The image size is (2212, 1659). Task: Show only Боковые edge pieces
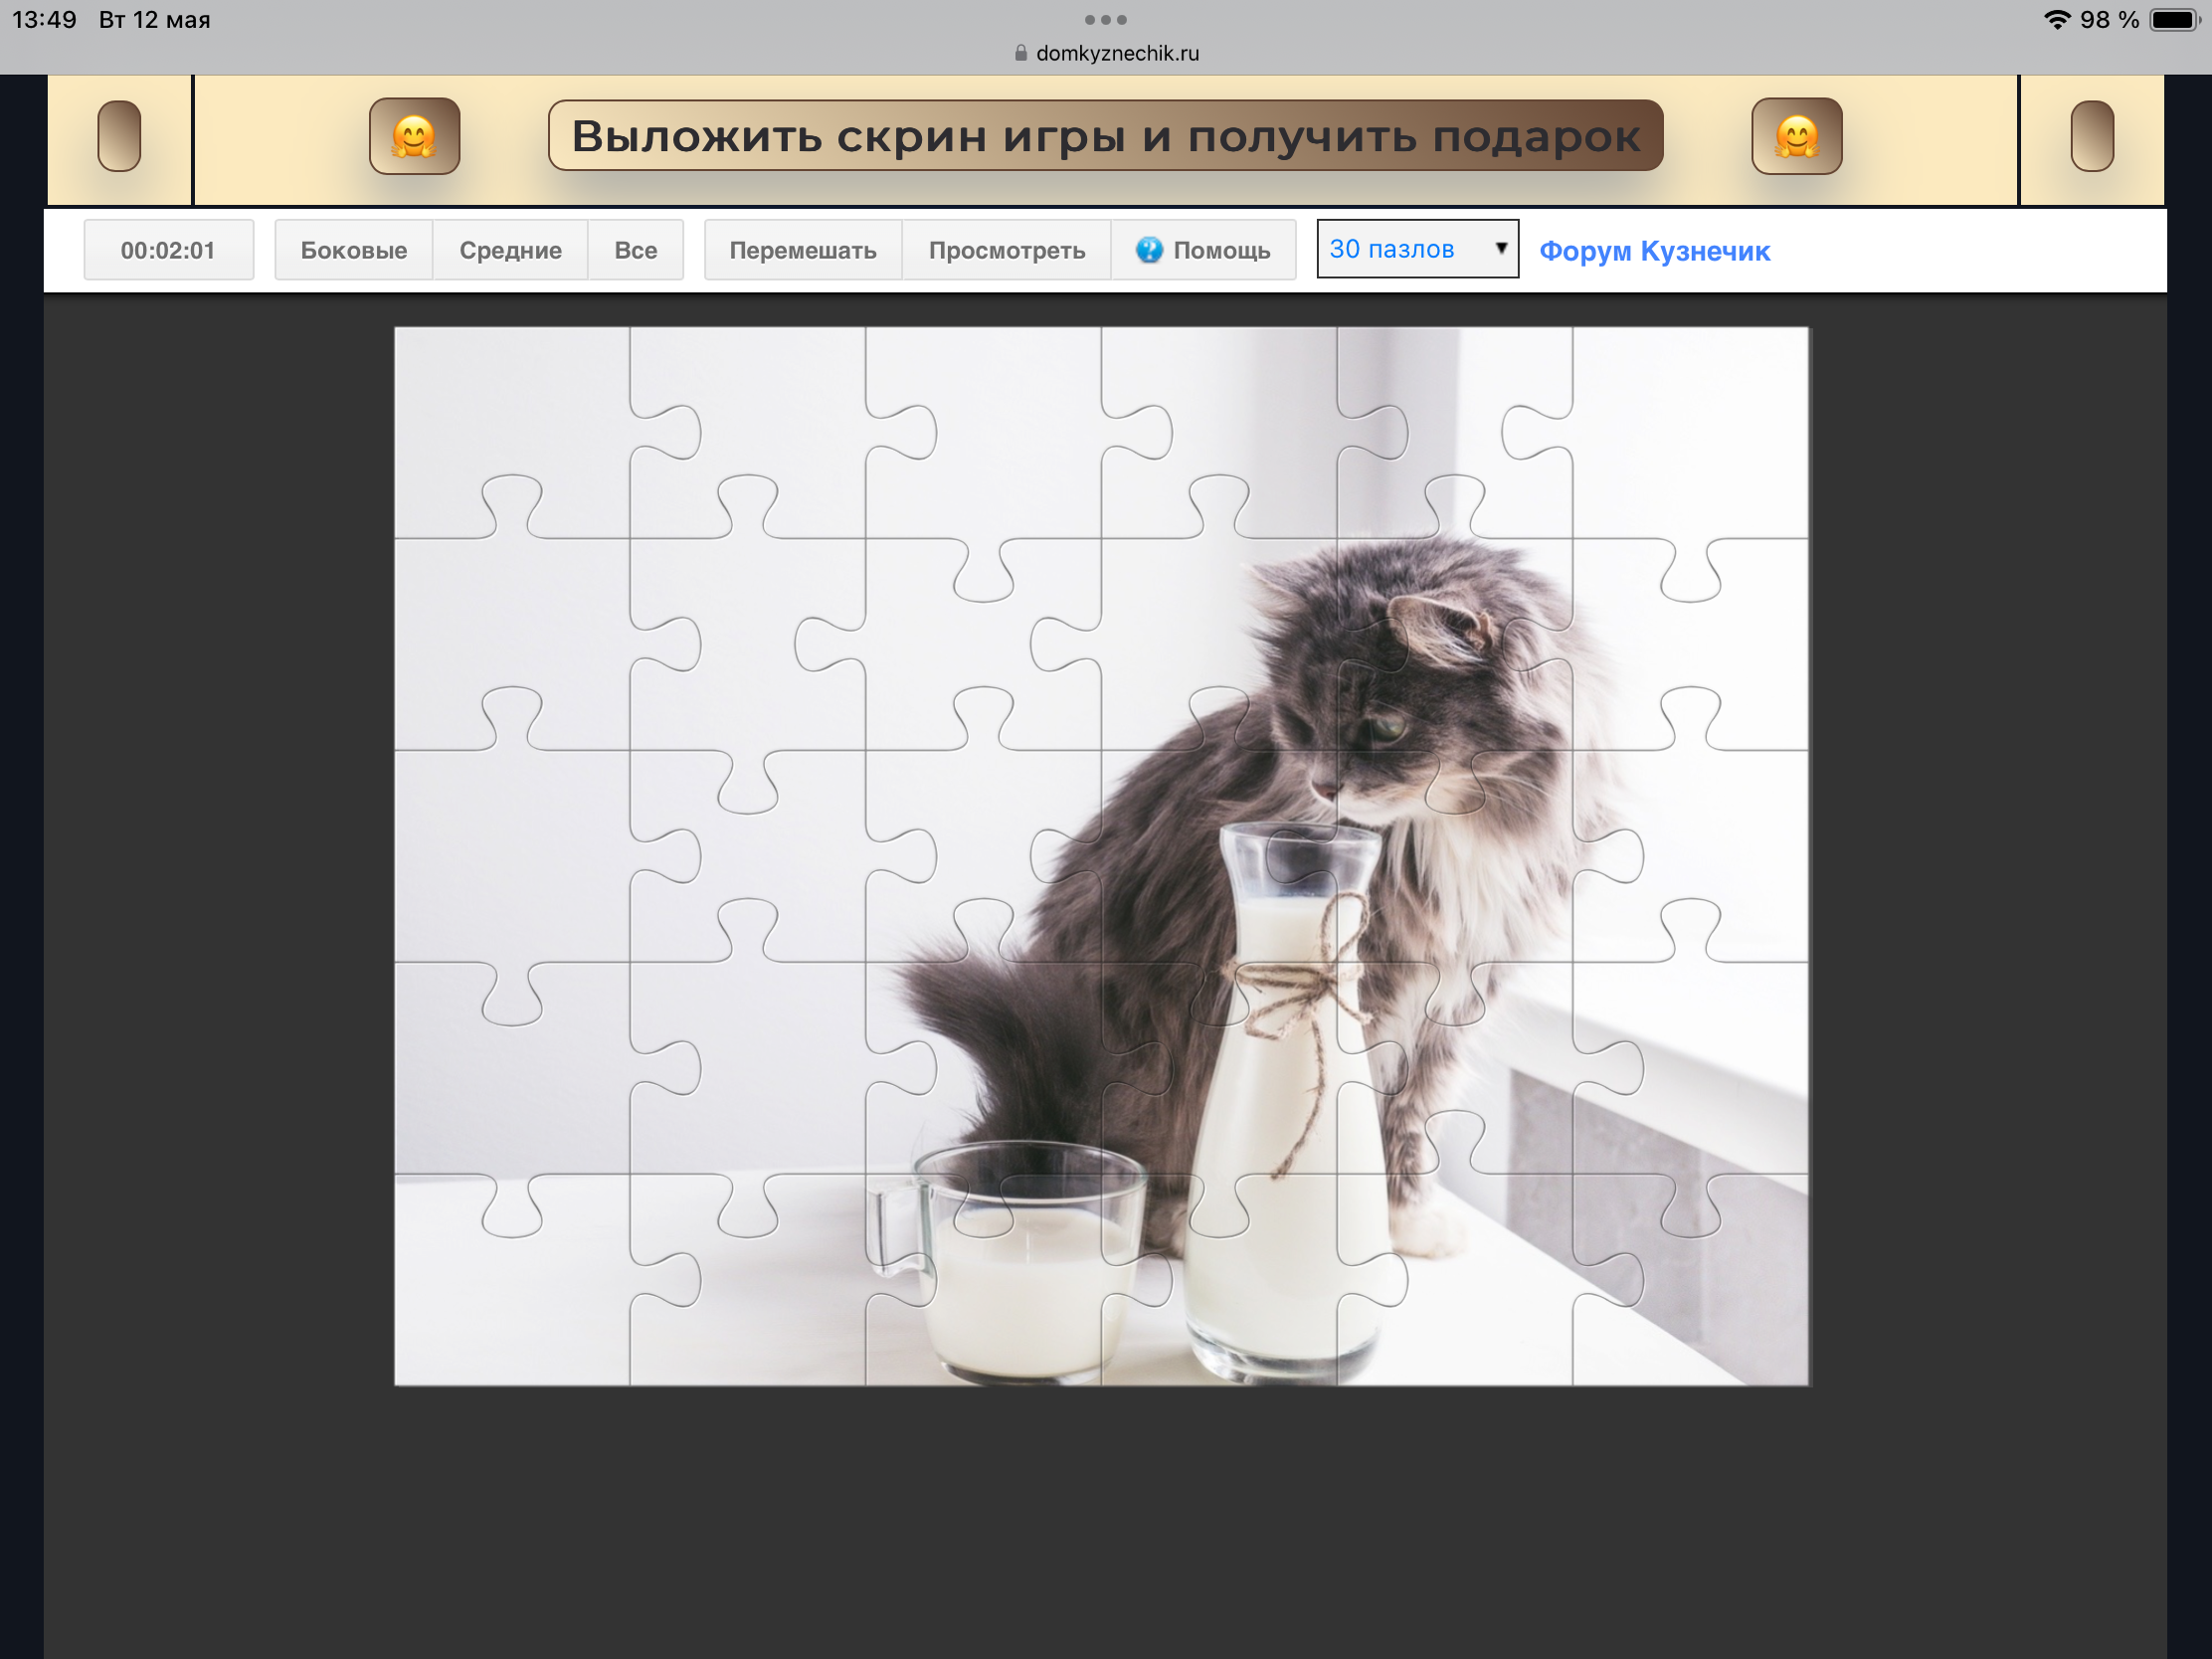(353, 250)
